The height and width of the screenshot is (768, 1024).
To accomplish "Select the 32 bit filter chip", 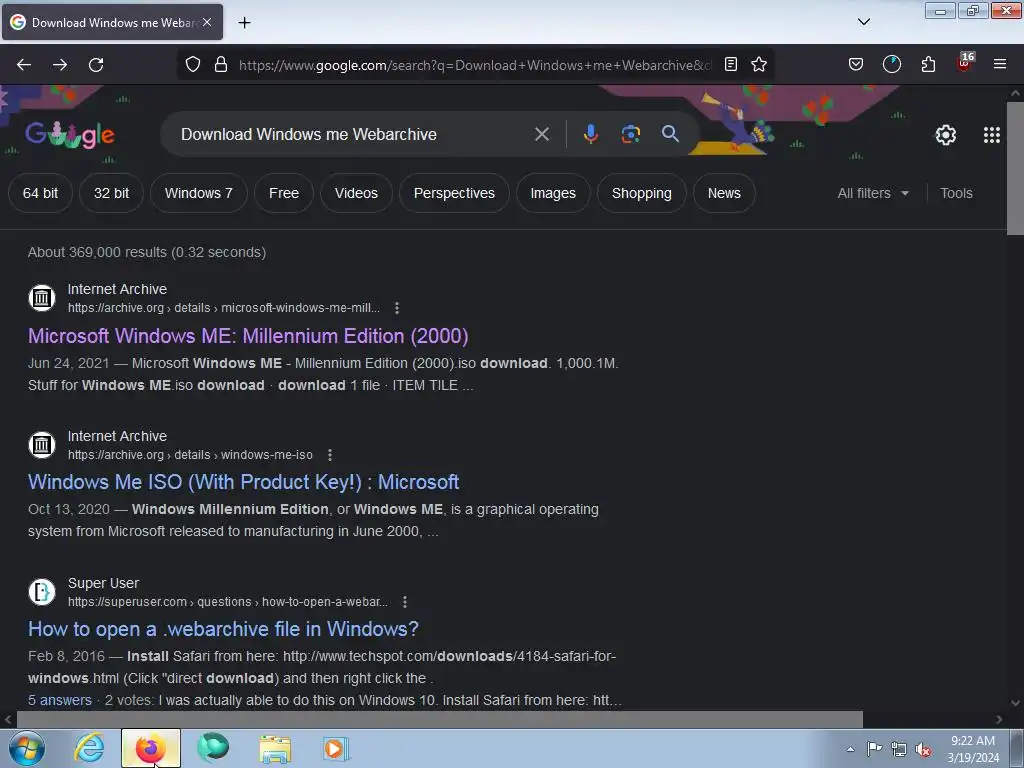I will tap(112, 193).
